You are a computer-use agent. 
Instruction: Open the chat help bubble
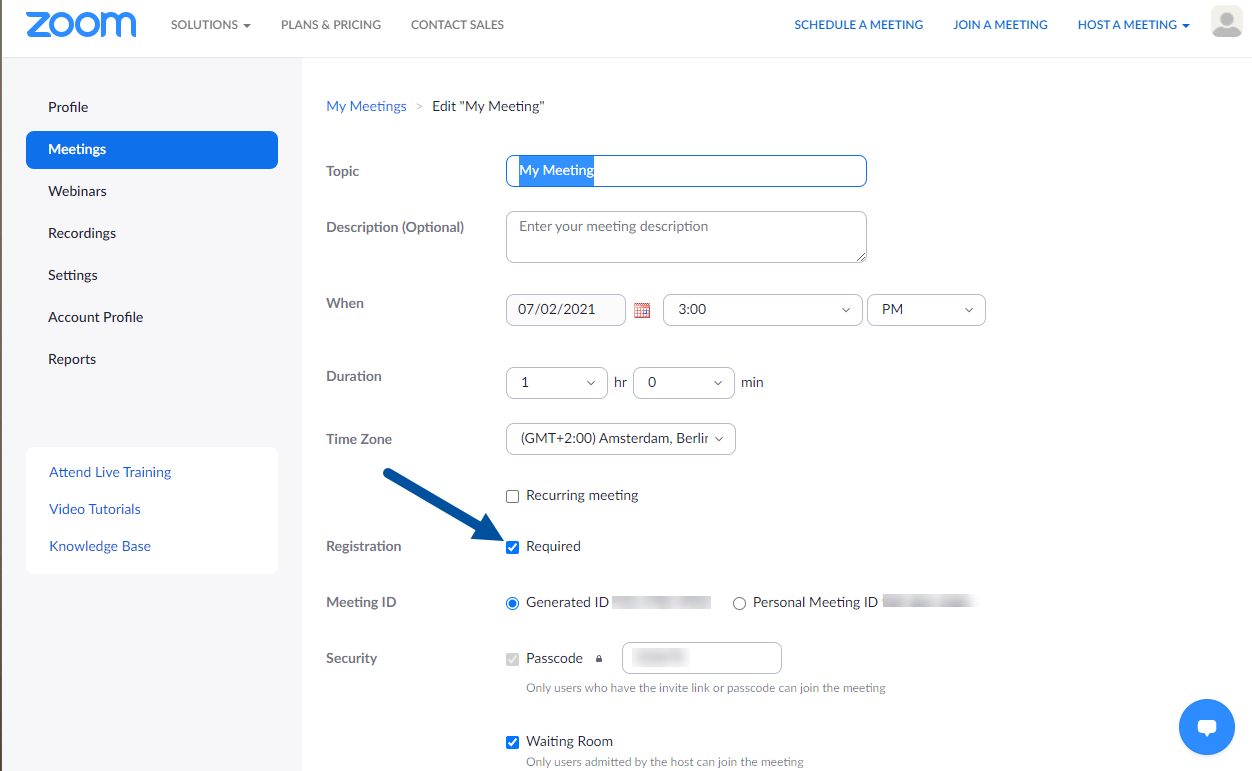(x=1207, y=727)
